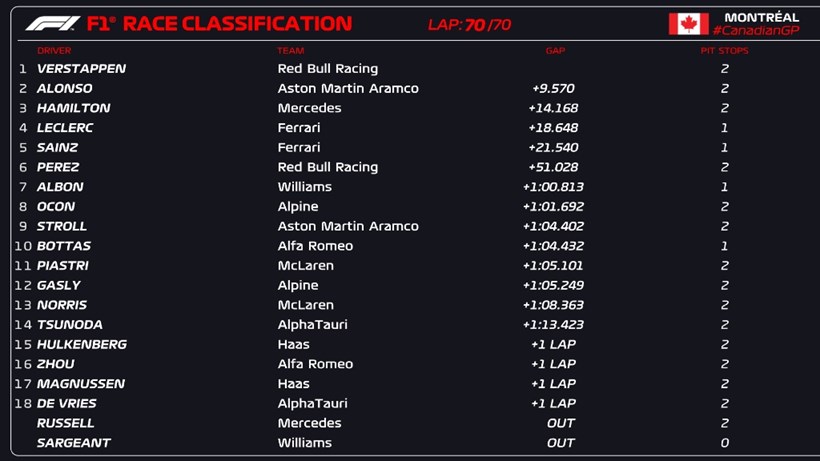Click HAMILTON's driver name
Viewport: 820px width, 461px height.
pyautogui.click(x=73, y=108)
